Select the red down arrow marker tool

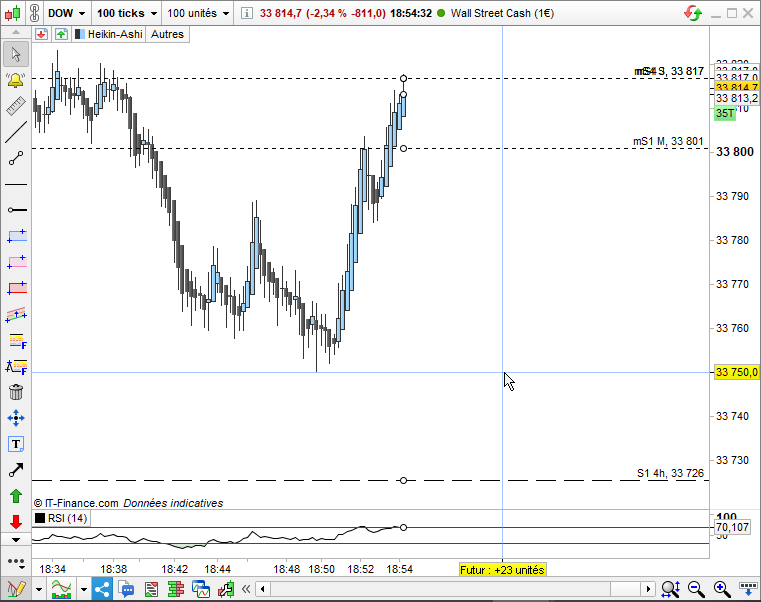16,522
